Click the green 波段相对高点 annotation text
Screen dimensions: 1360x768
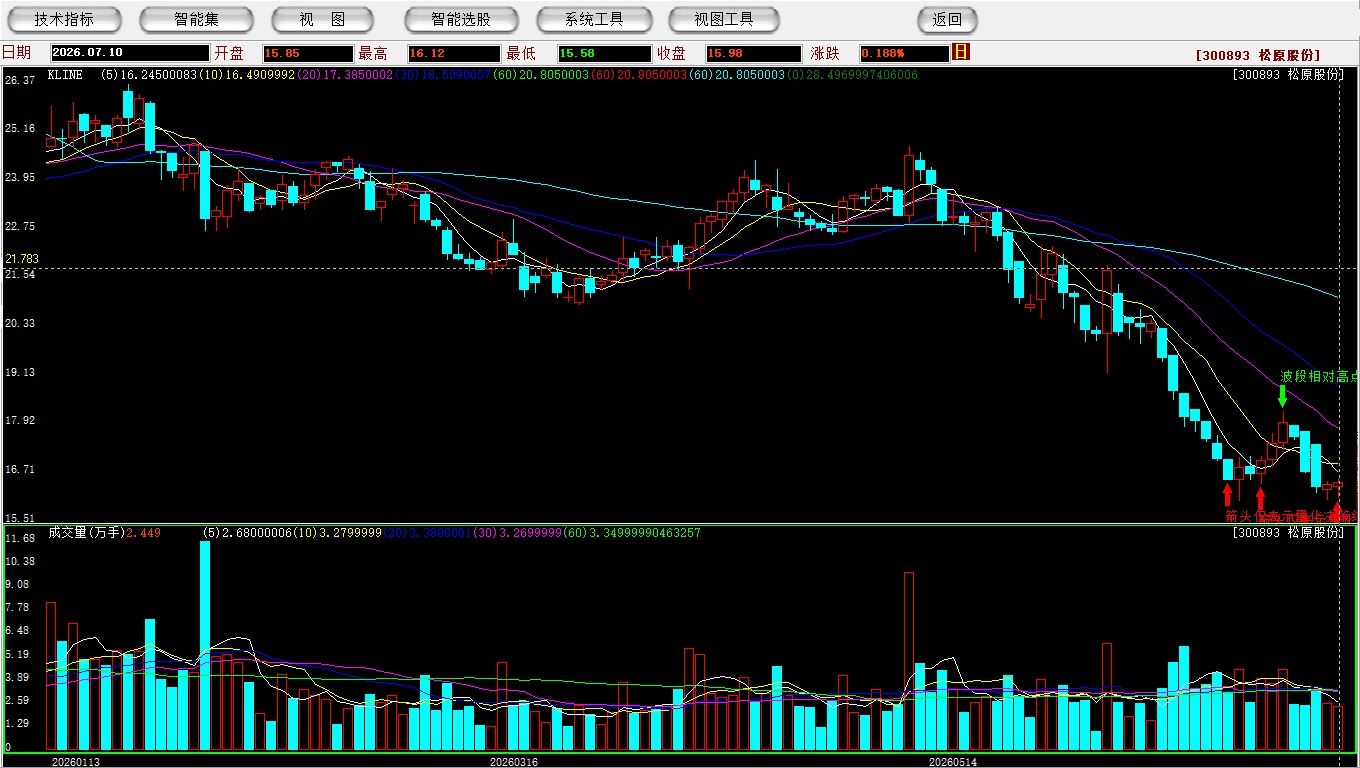[1319, 377]
